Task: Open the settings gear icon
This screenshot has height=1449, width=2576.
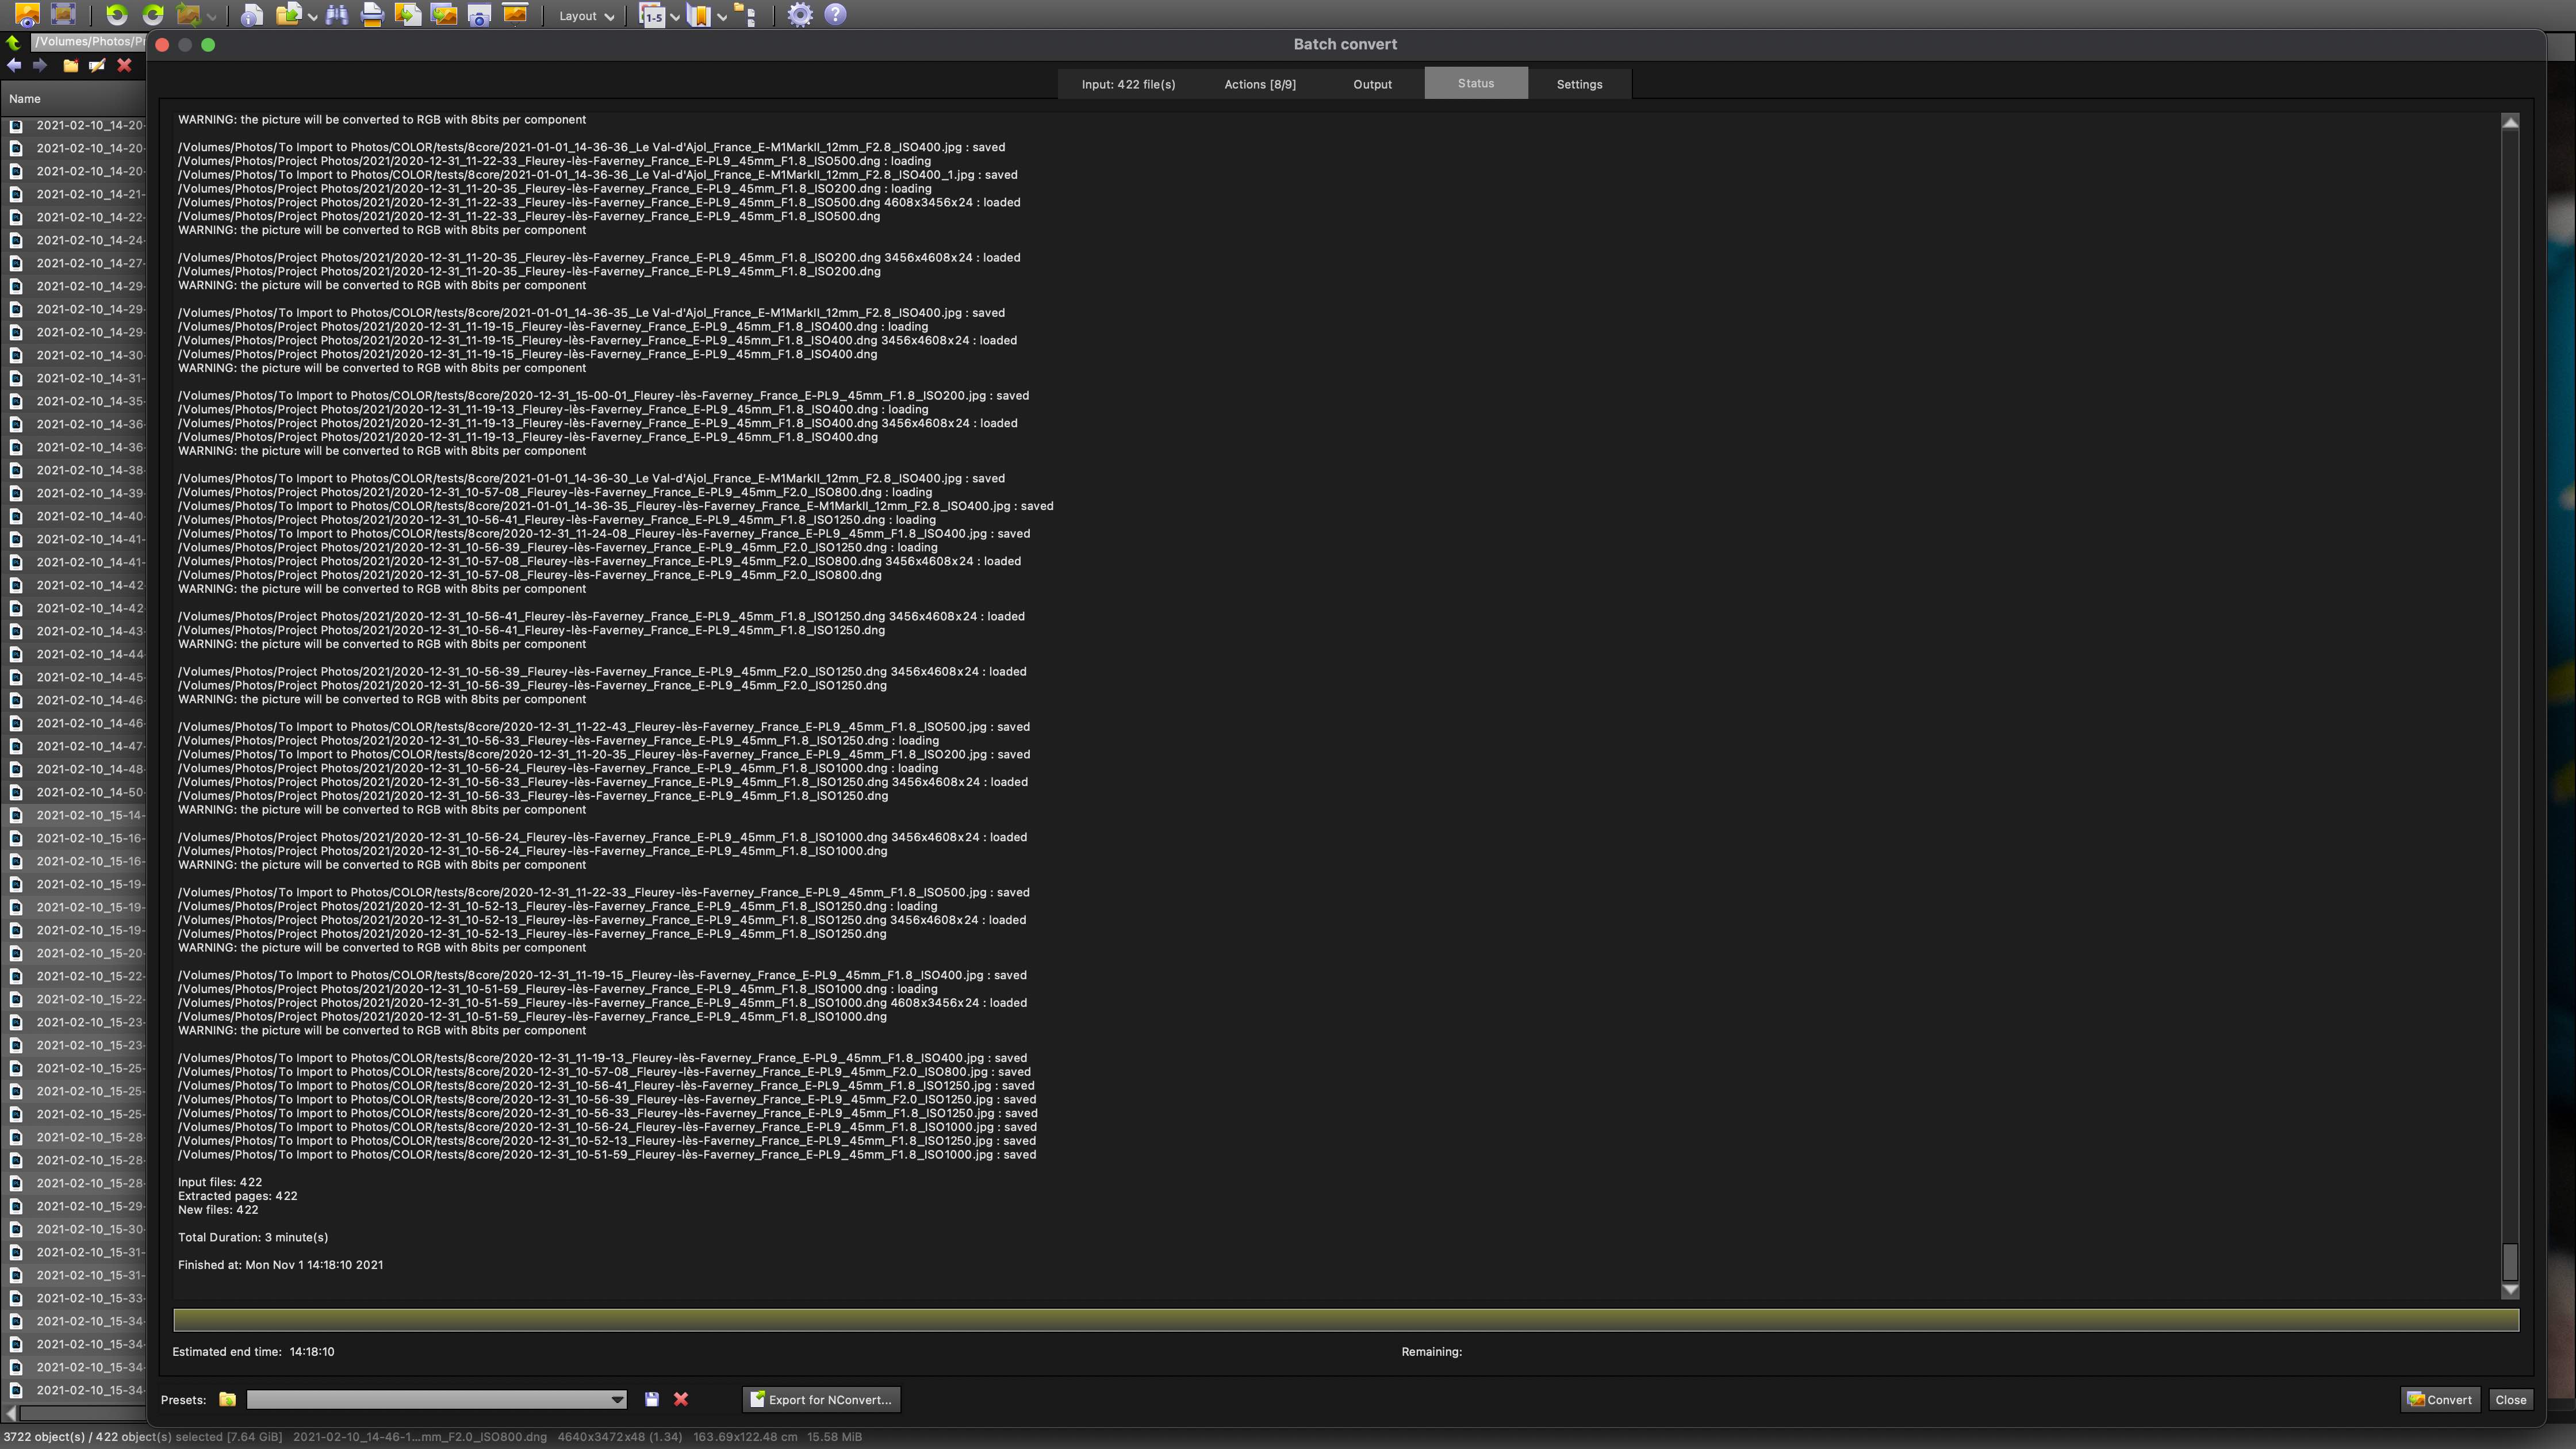Action: point(799,15)
